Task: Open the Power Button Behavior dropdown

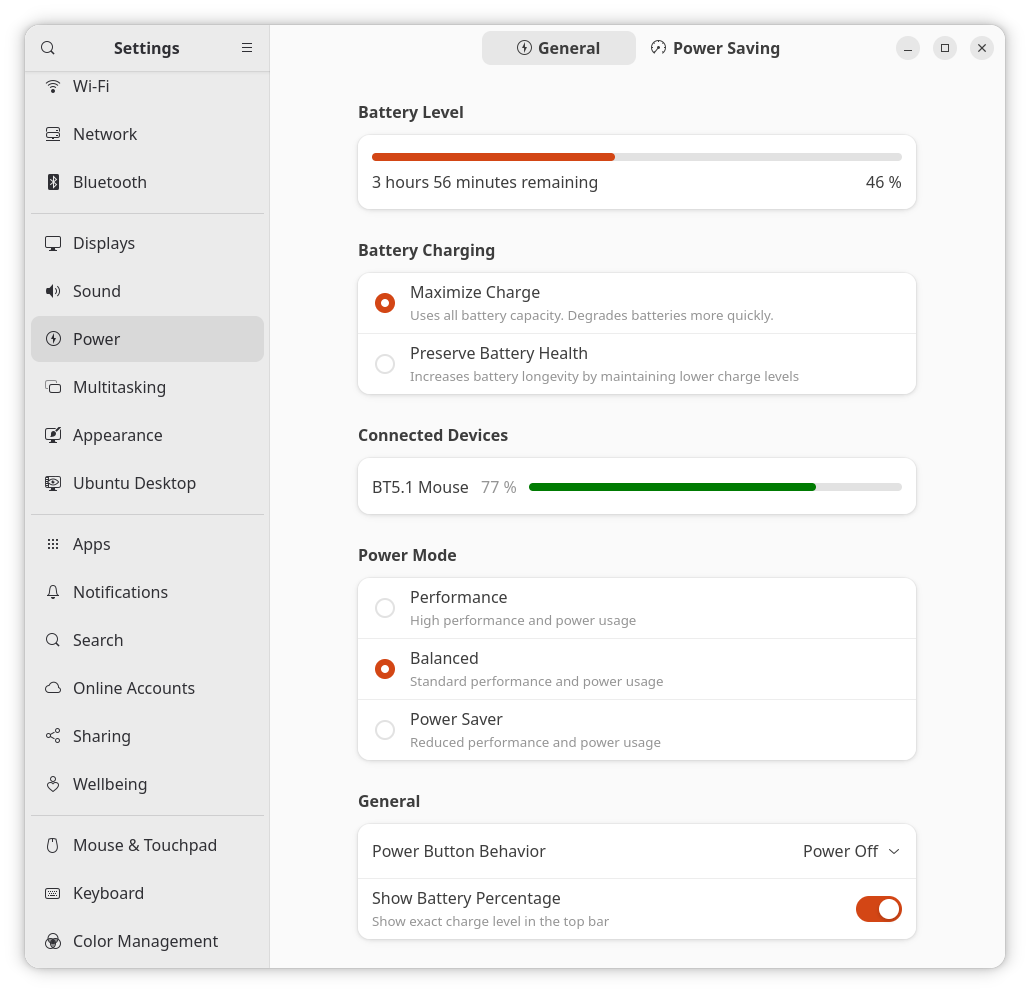Action: [851, 851]
